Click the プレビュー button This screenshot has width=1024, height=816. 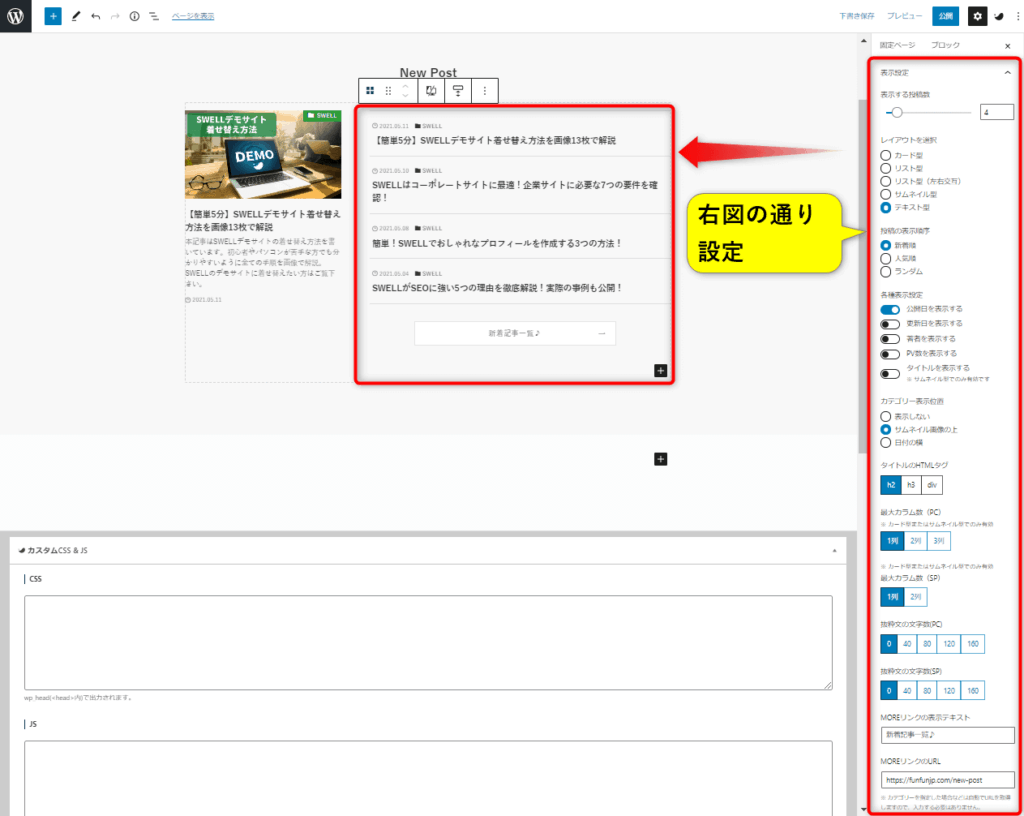click(x=904, y=16)
